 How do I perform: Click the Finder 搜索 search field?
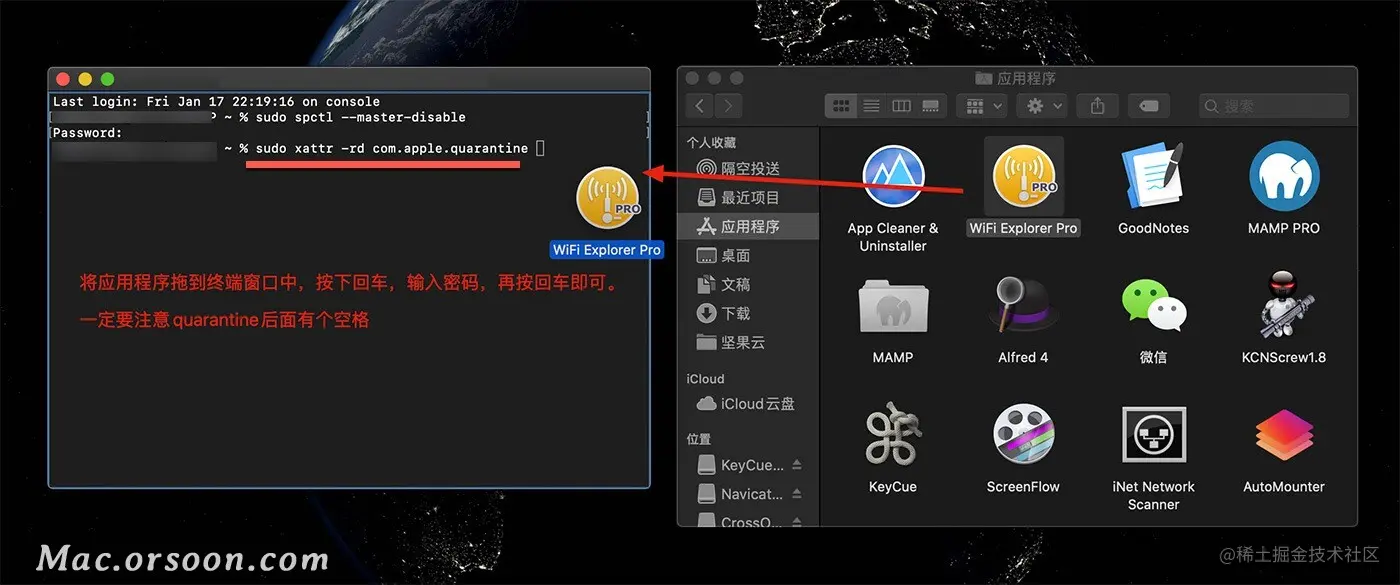coord(1274,105)
